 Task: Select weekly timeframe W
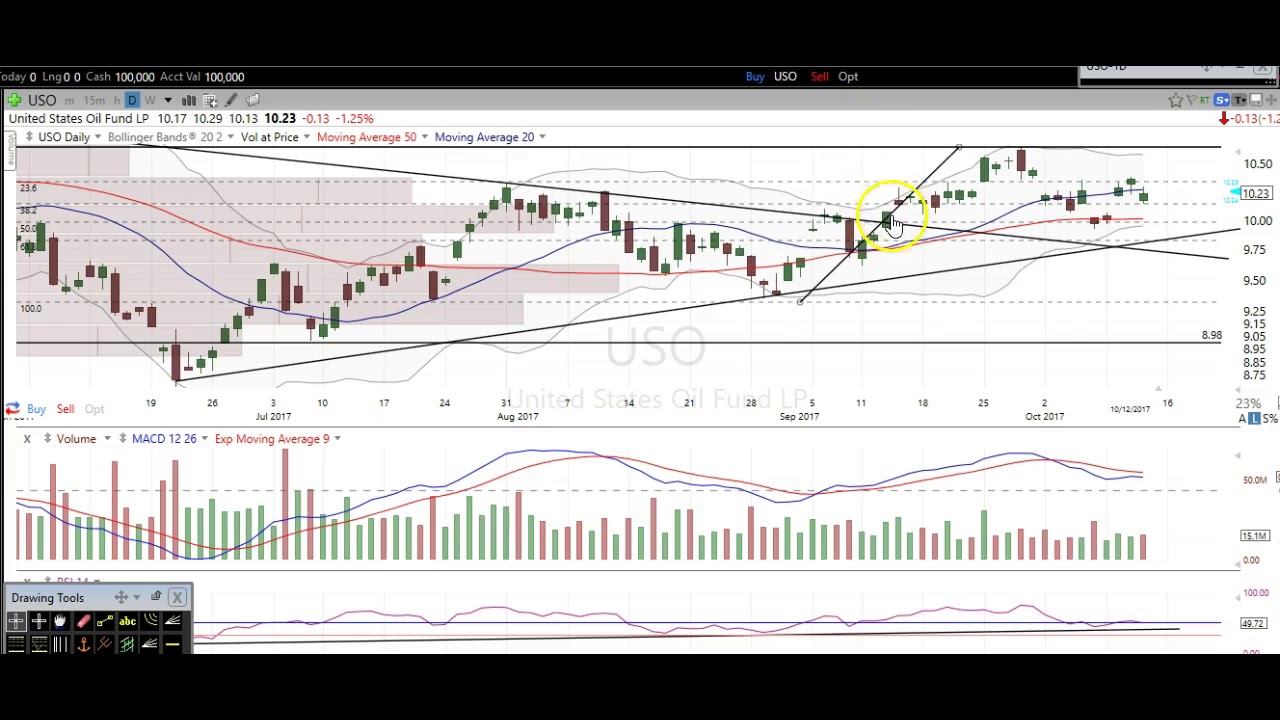click(150, 100)
